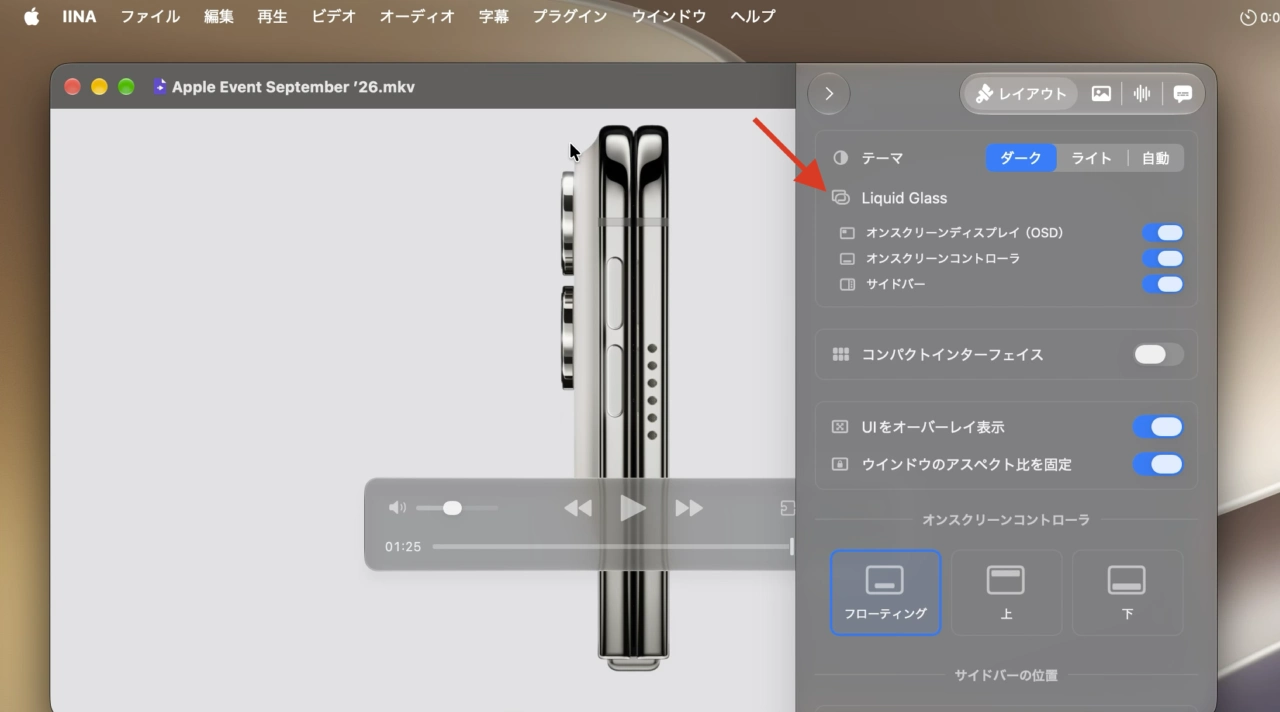Click the rewind button in controller
This screenshot has width=1280, height=712.
[577, 508]
